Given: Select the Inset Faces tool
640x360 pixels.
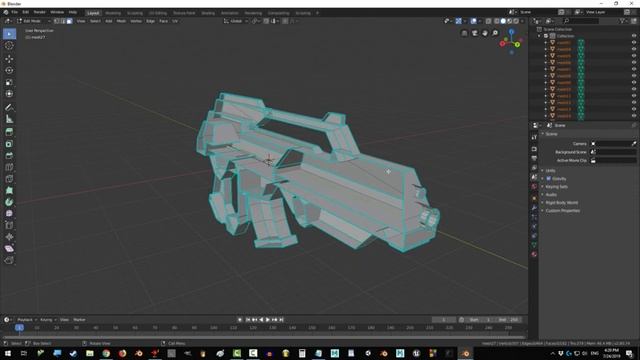Looking at the screenshot, I should 9,144.
